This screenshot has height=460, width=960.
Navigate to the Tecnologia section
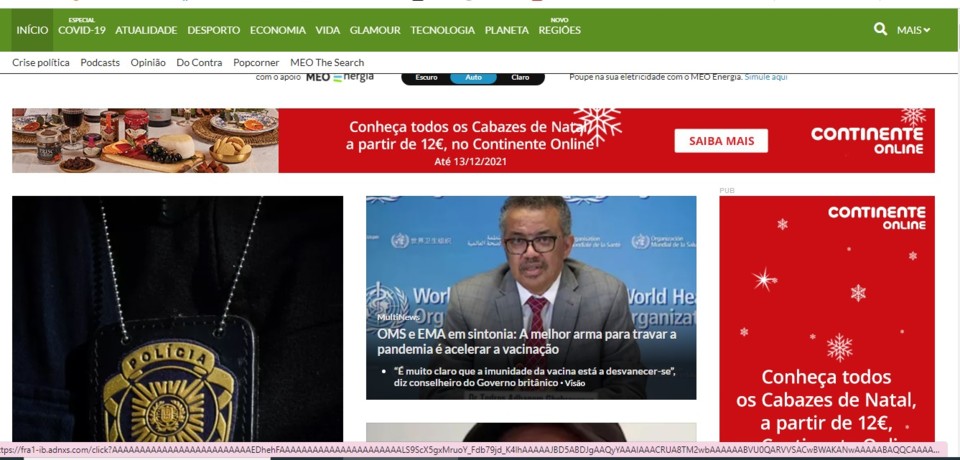[442, 30]
